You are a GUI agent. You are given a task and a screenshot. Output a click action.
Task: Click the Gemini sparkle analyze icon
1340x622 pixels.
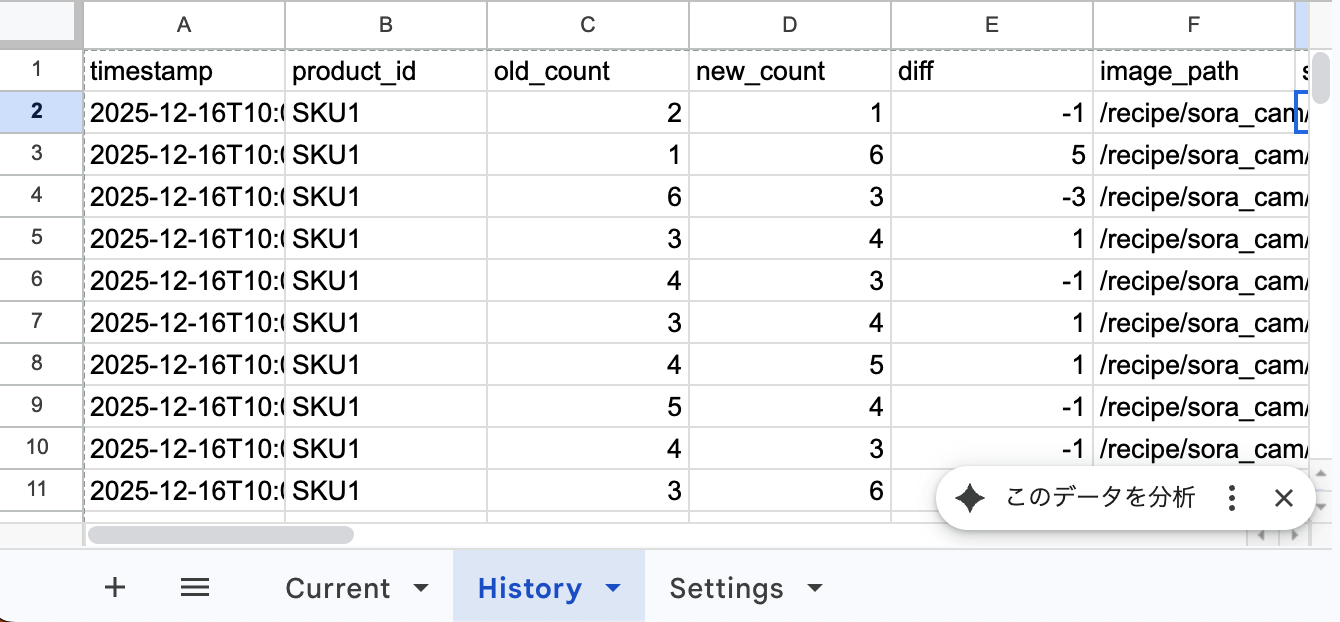pos(970,498)
